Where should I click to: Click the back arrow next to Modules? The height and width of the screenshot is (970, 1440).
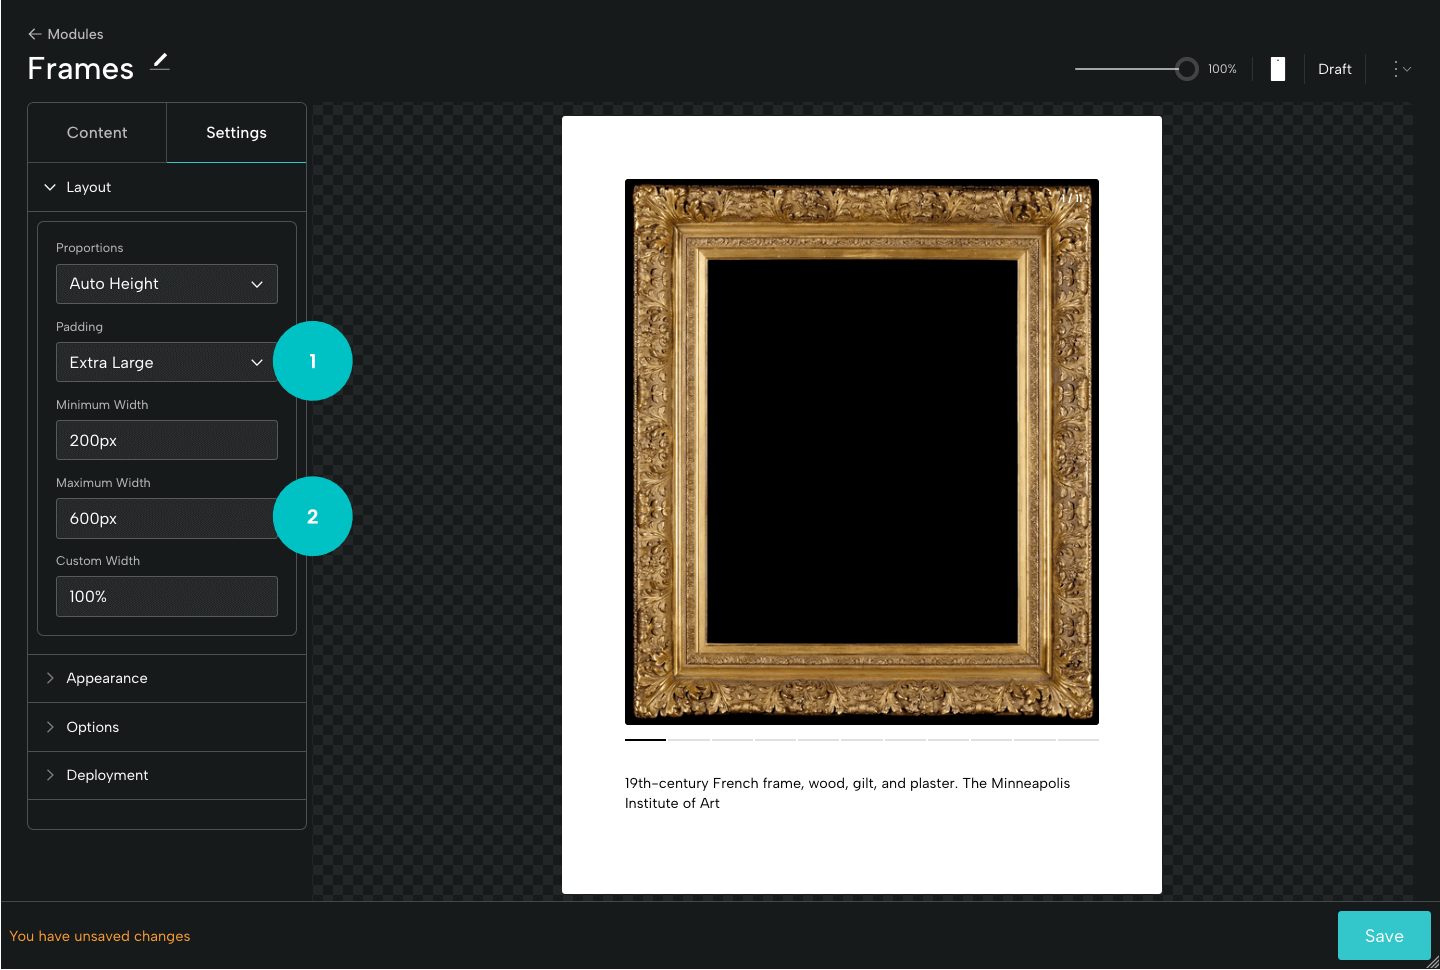click(x=36, y=33)
